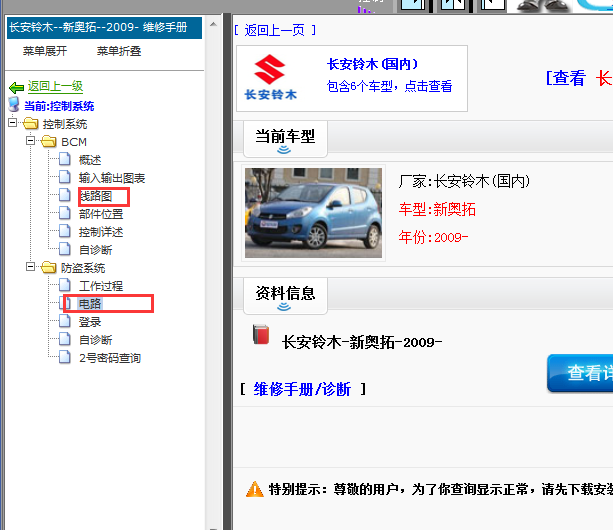Click the green back arrow icon
This screenshot has height=530, width=613.
coord(16,87)
